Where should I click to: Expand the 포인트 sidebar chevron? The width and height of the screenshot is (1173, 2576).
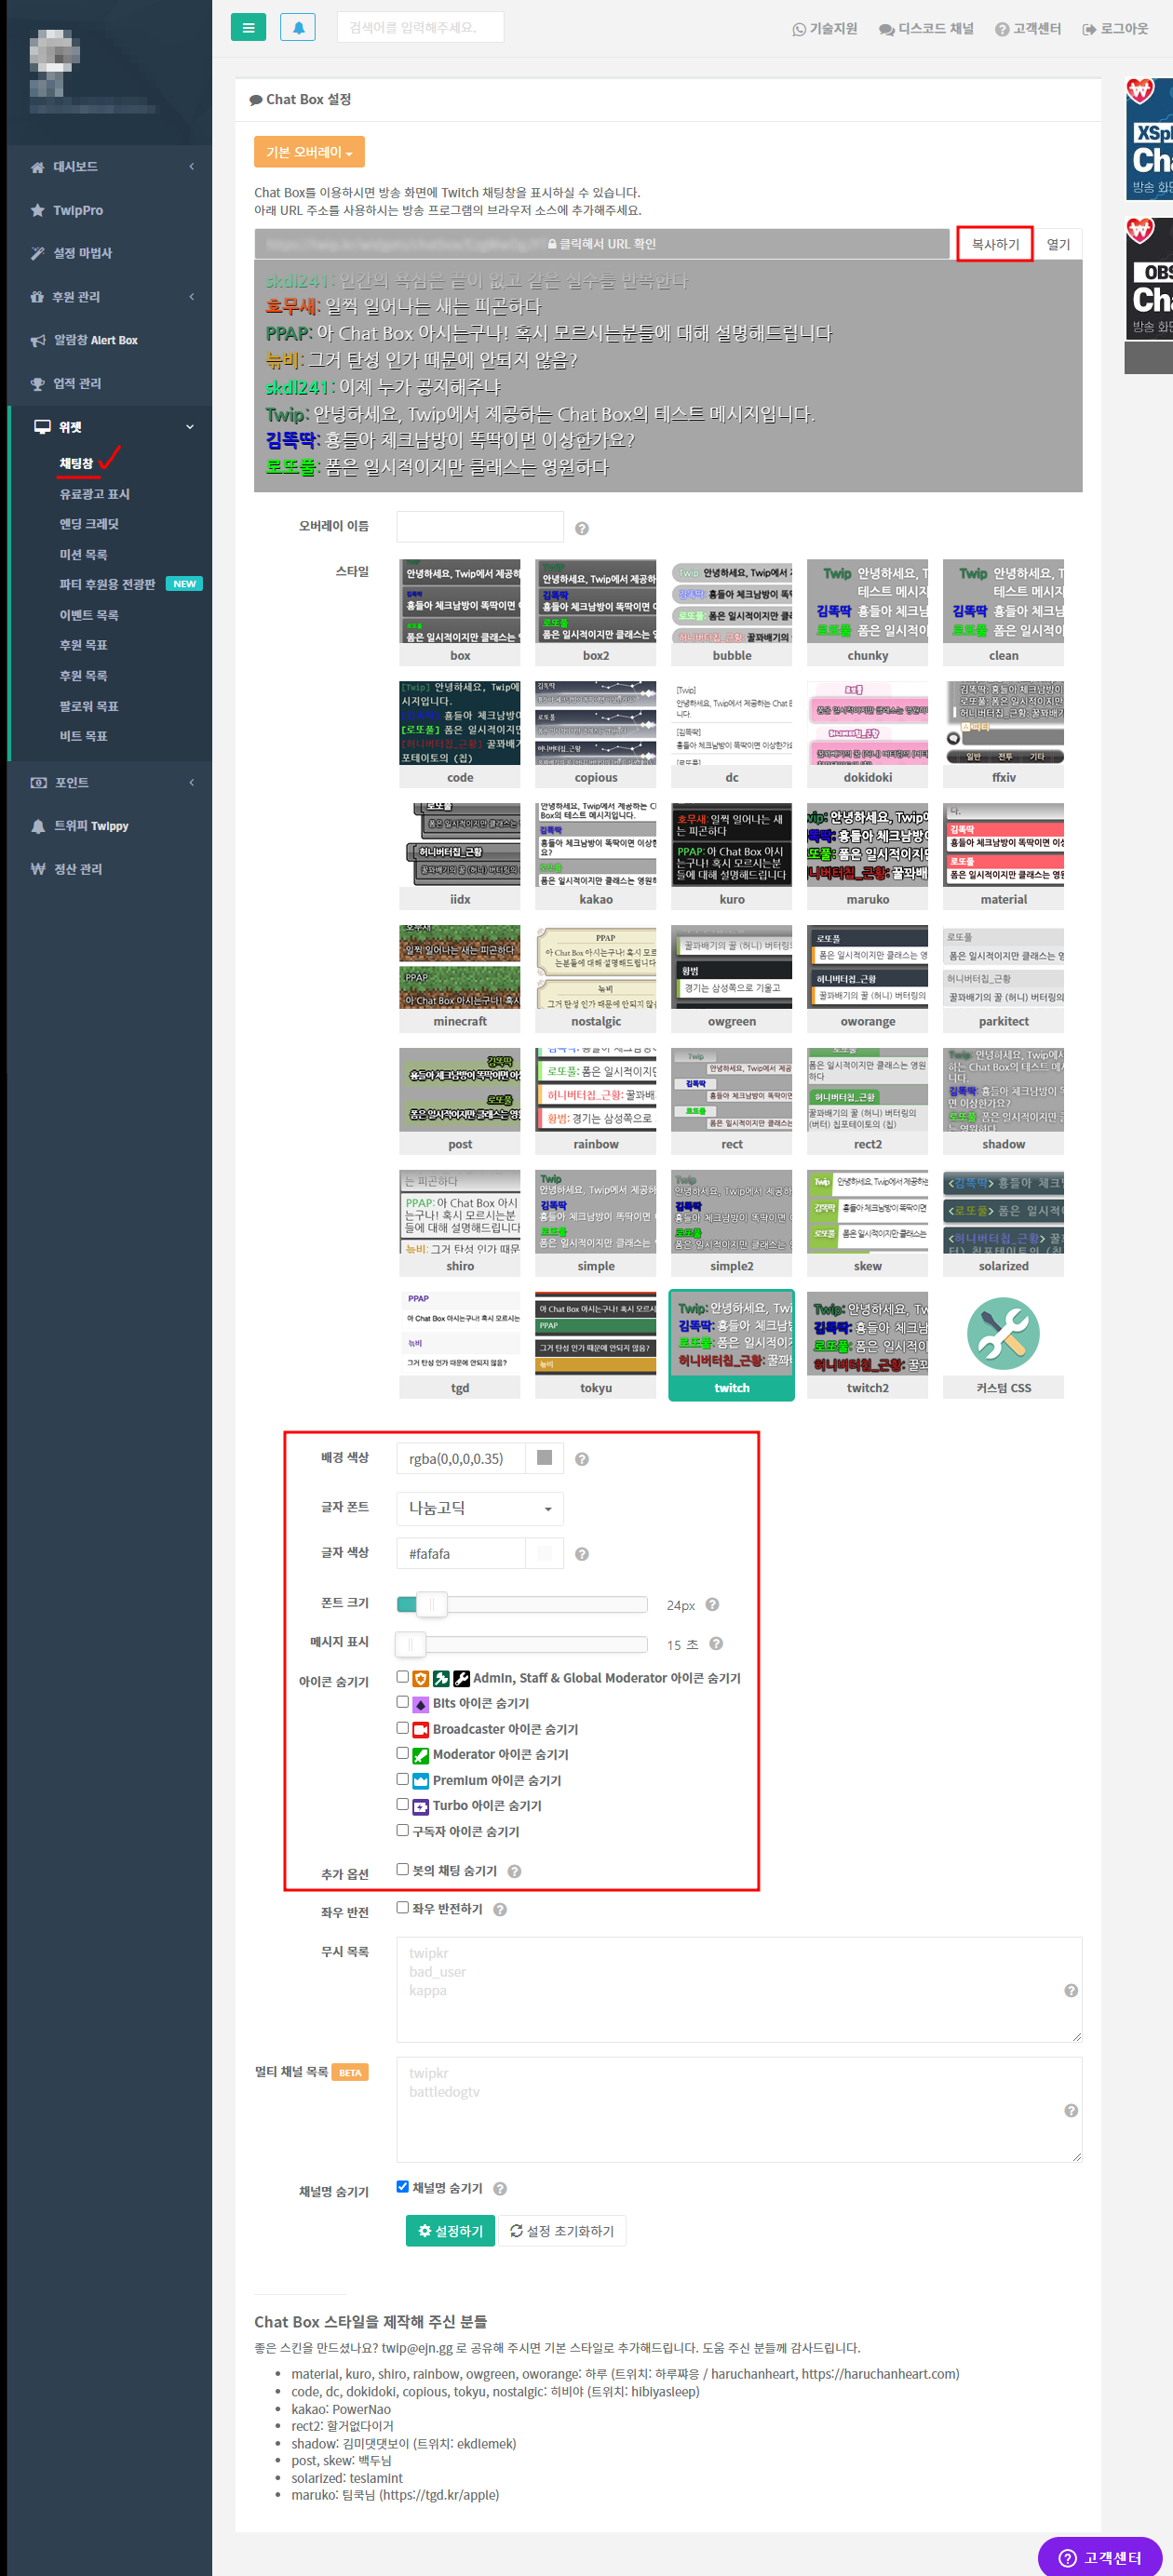[191, 783]
